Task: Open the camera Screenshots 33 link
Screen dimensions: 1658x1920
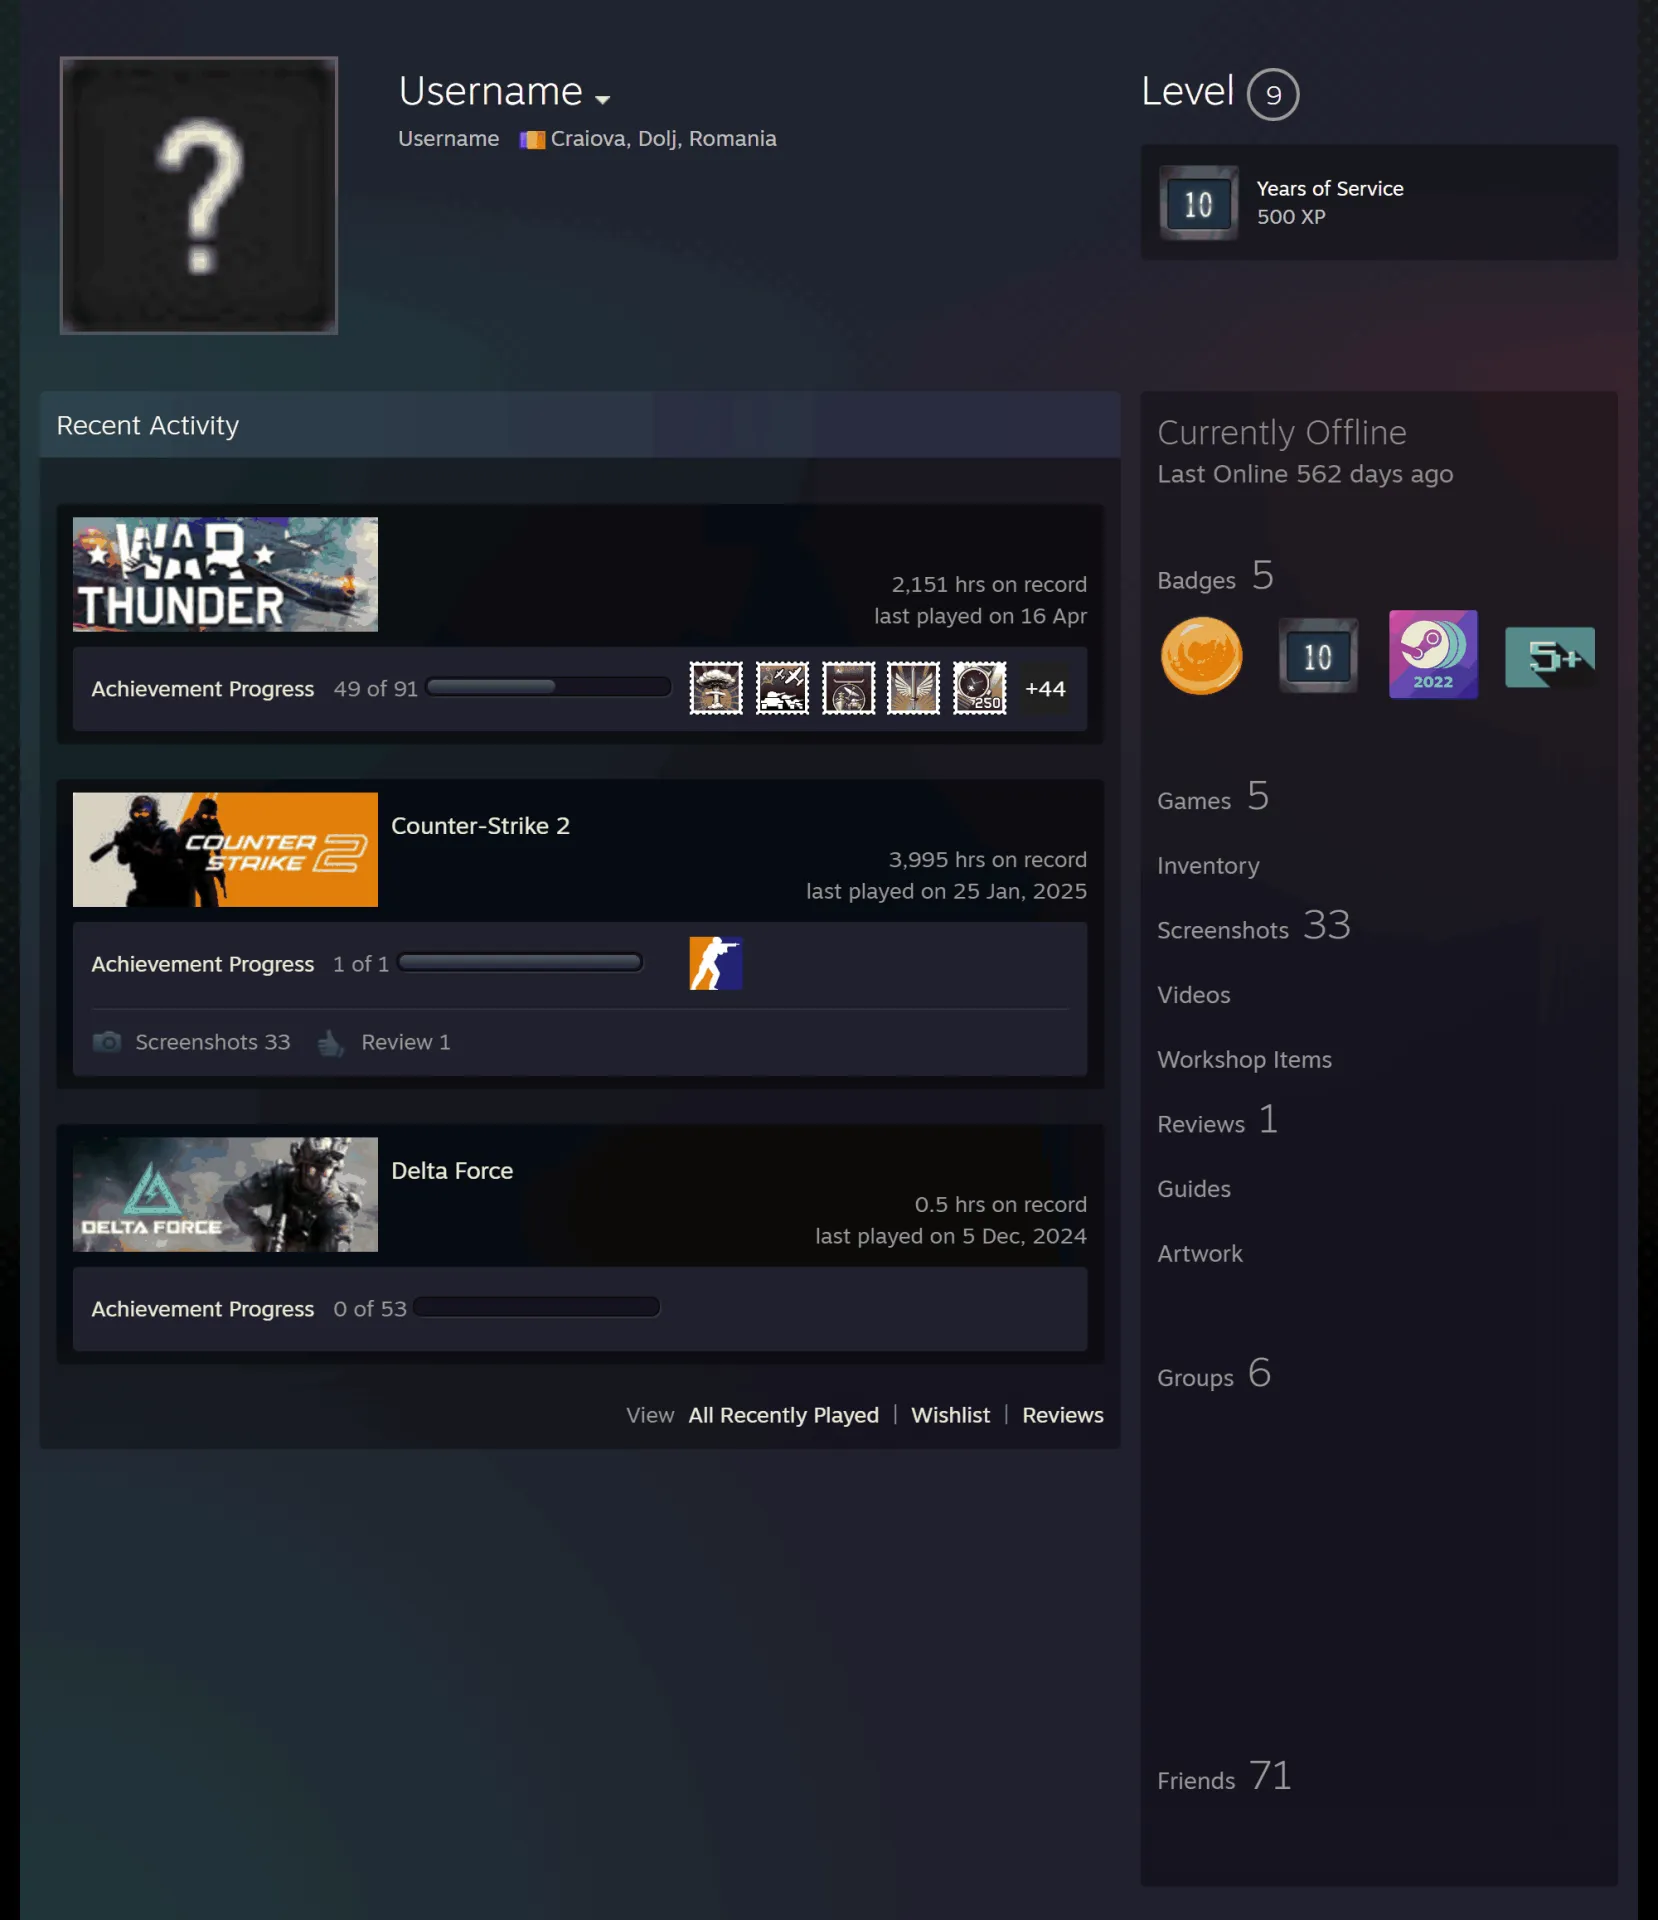Action: (191, 1042)
